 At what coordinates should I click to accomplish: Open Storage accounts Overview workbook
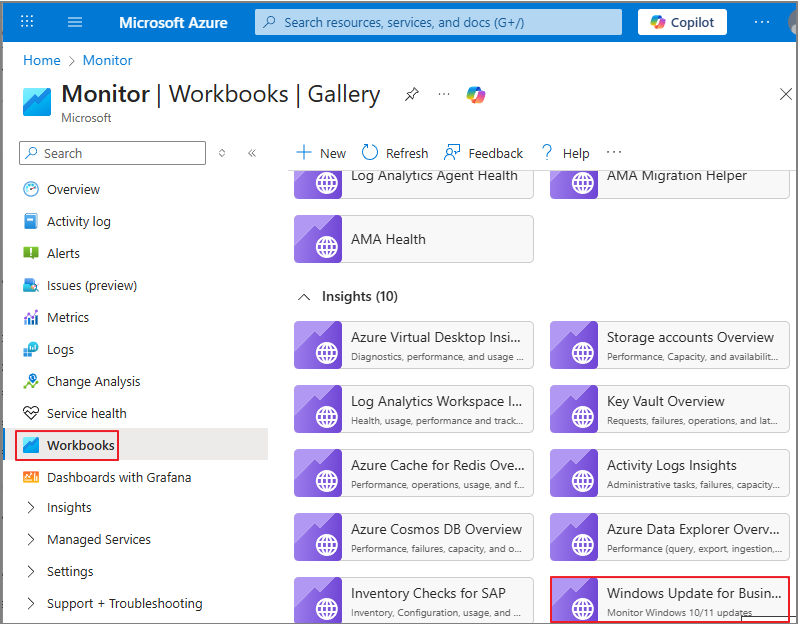coord(670,345)
